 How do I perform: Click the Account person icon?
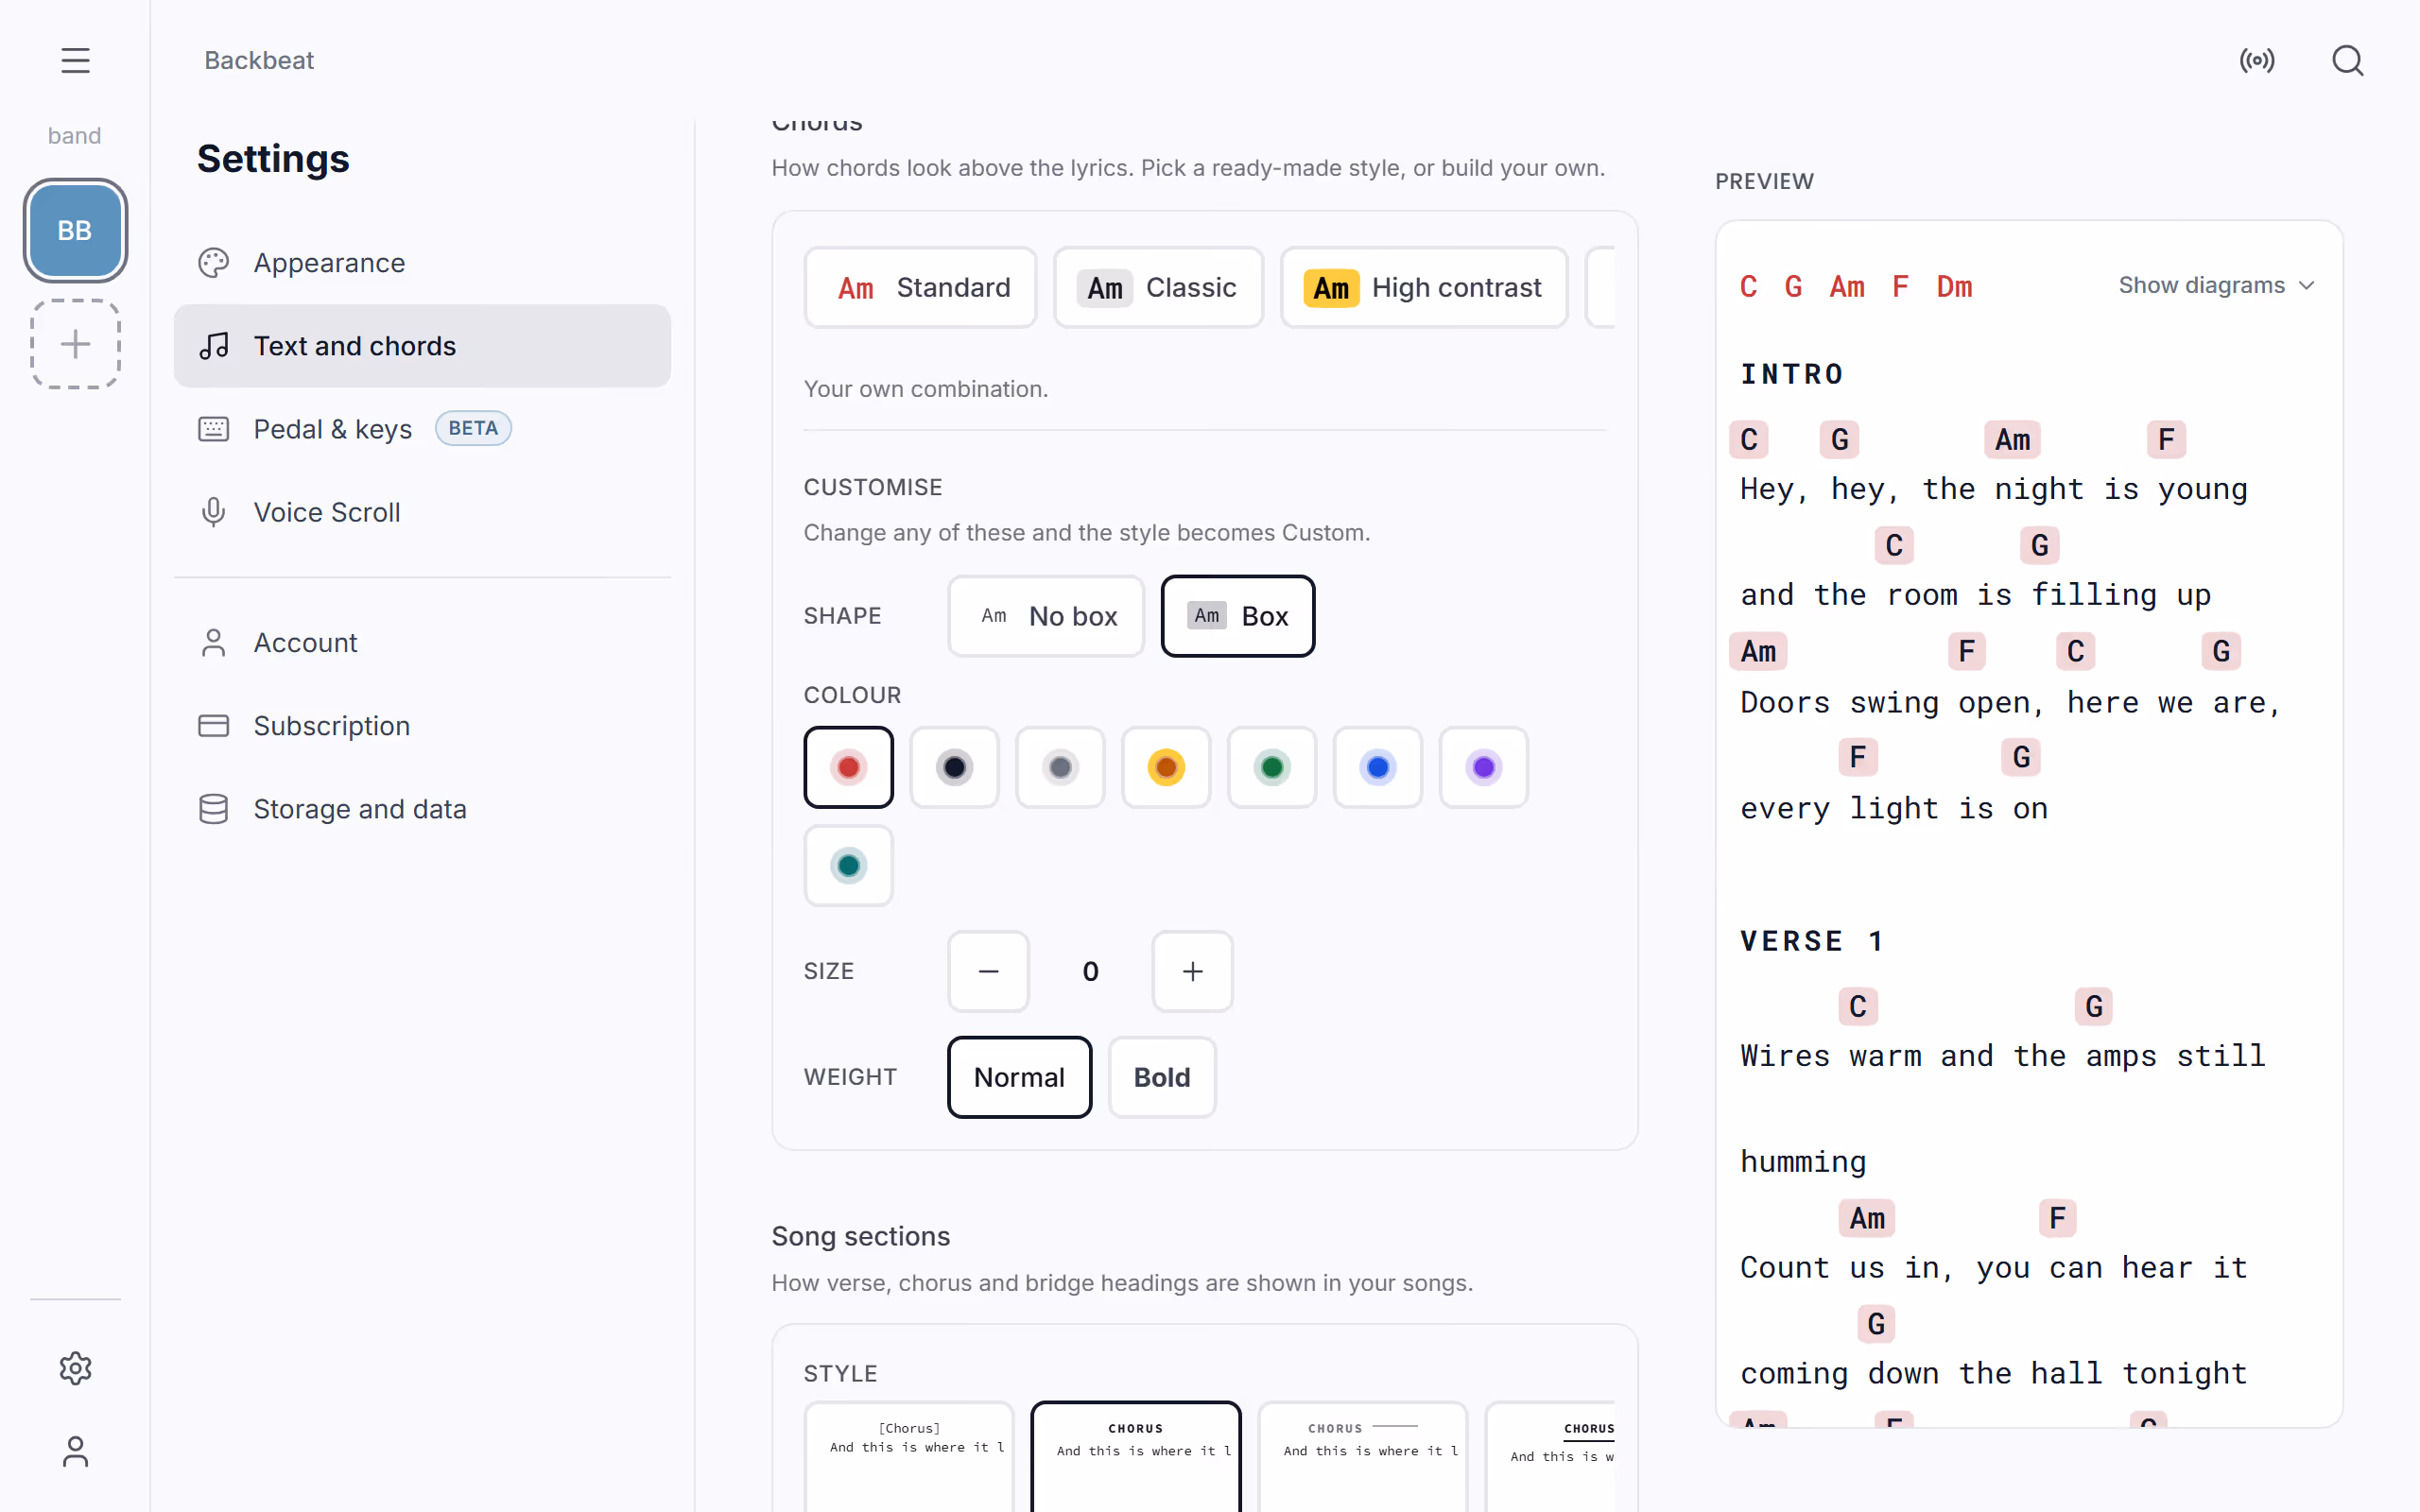213,643
